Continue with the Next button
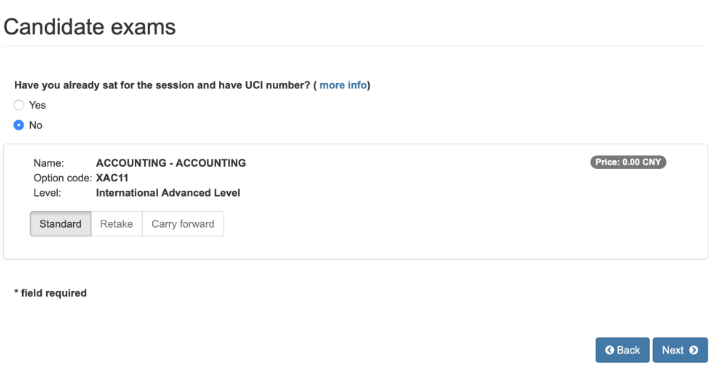723x386 pixels. coord(680,350)
